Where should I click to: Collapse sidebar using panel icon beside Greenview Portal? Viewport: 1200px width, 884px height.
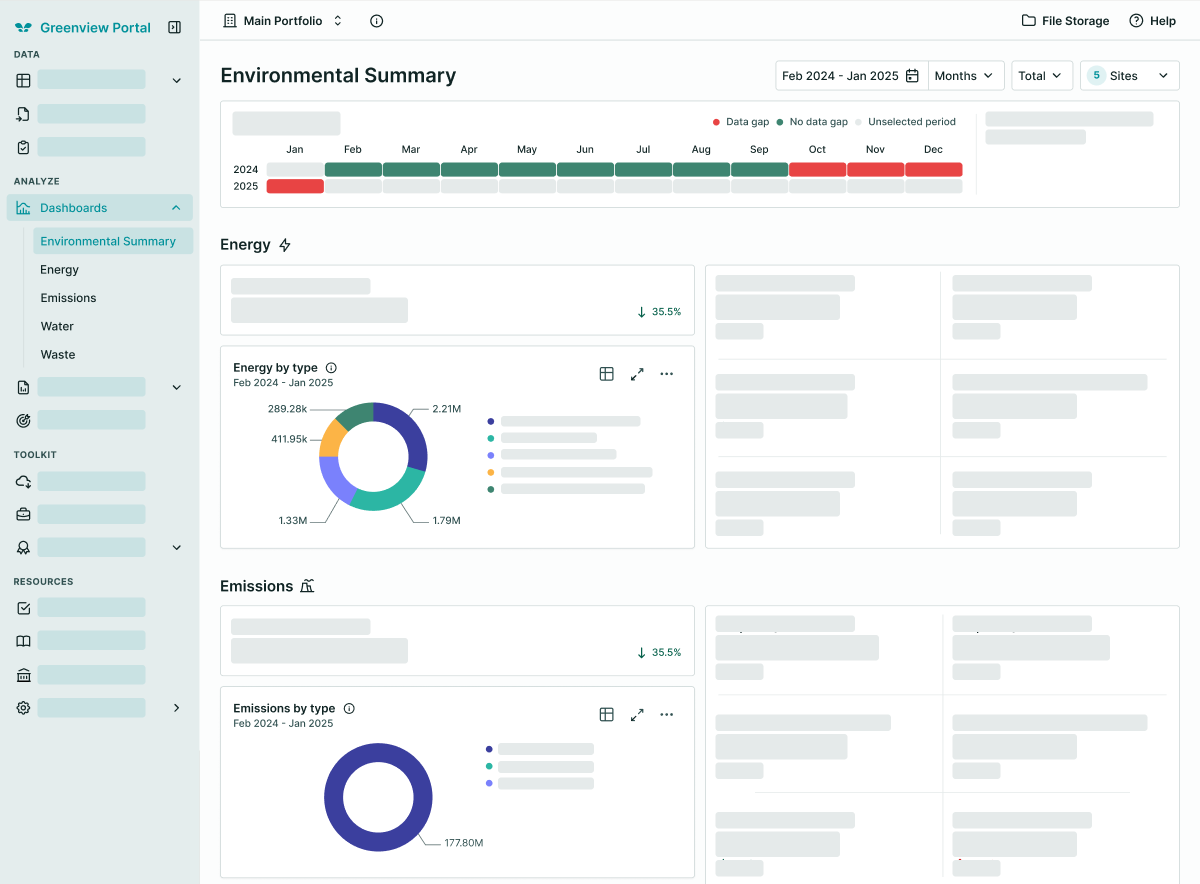175,28
